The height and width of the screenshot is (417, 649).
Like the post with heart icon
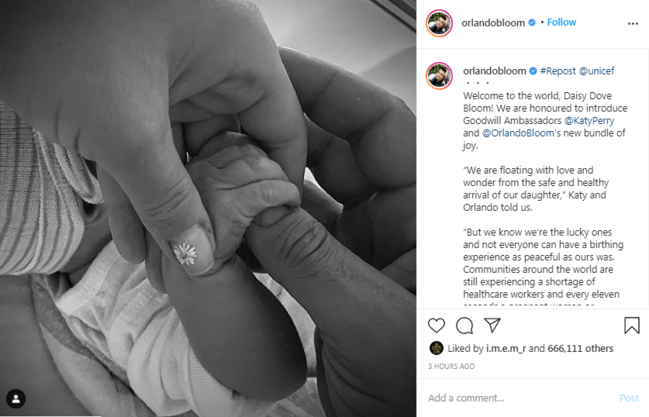[436, 325]
